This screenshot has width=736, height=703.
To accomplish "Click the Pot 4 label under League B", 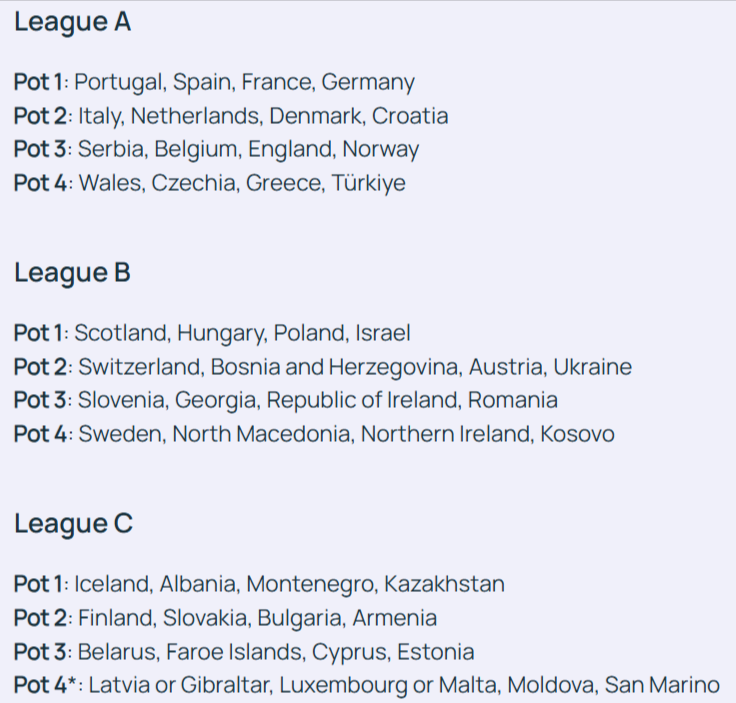I will pos(41,435).
